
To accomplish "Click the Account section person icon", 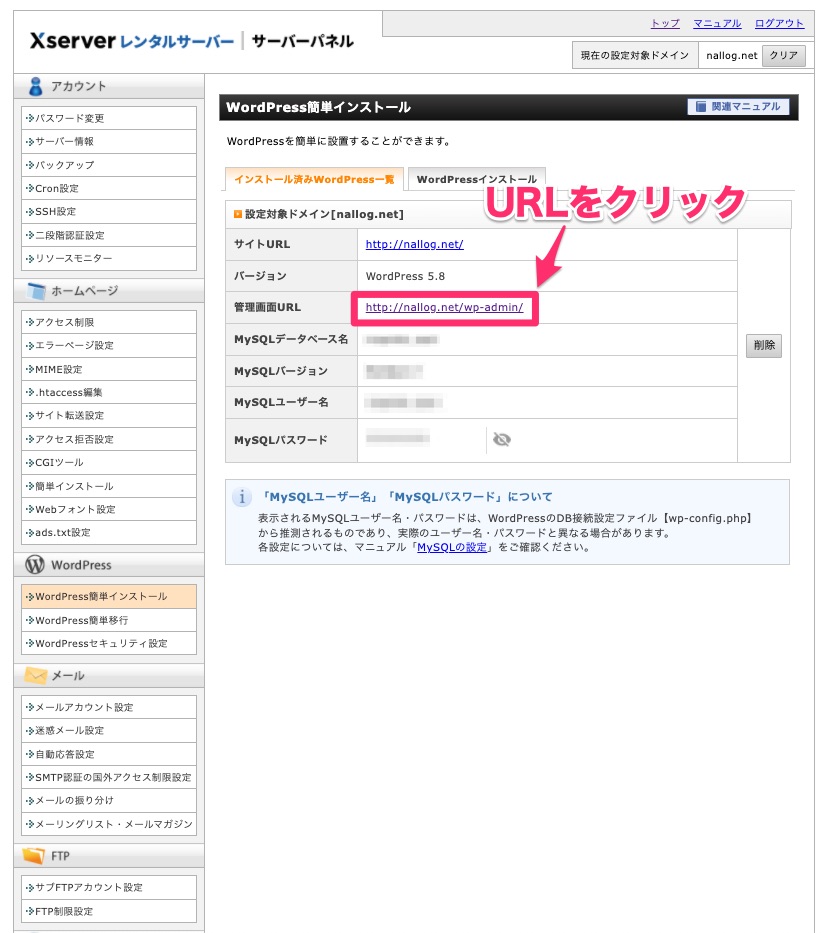I will (x=37, y=86).
